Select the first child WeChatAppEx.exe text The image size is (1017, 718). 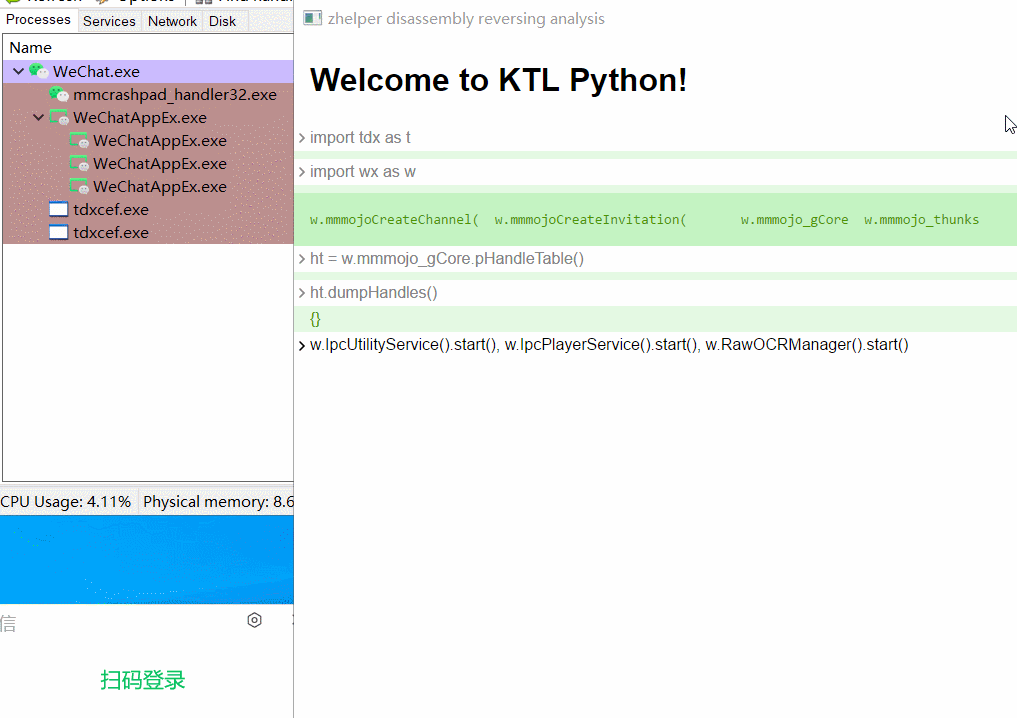tap(160, 141)
